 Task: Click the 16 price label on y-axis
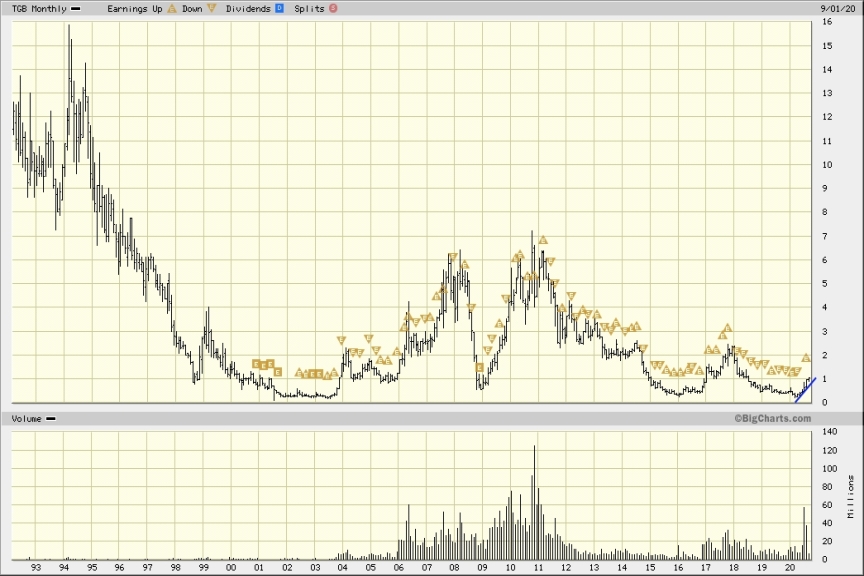click(x=827, y=46)
